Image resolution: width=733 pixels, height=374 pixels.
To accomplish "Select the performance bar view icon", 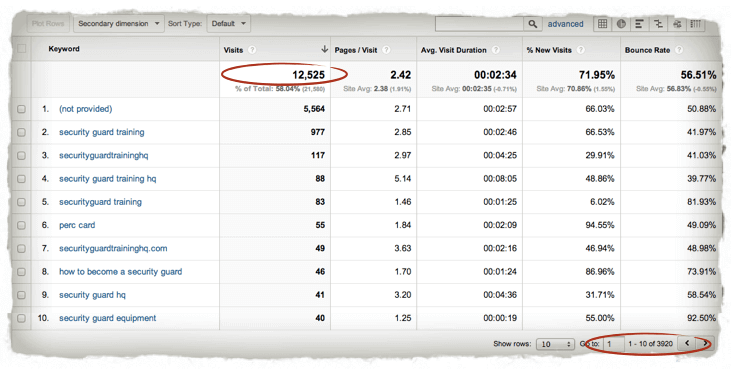I will coord(640,24).
